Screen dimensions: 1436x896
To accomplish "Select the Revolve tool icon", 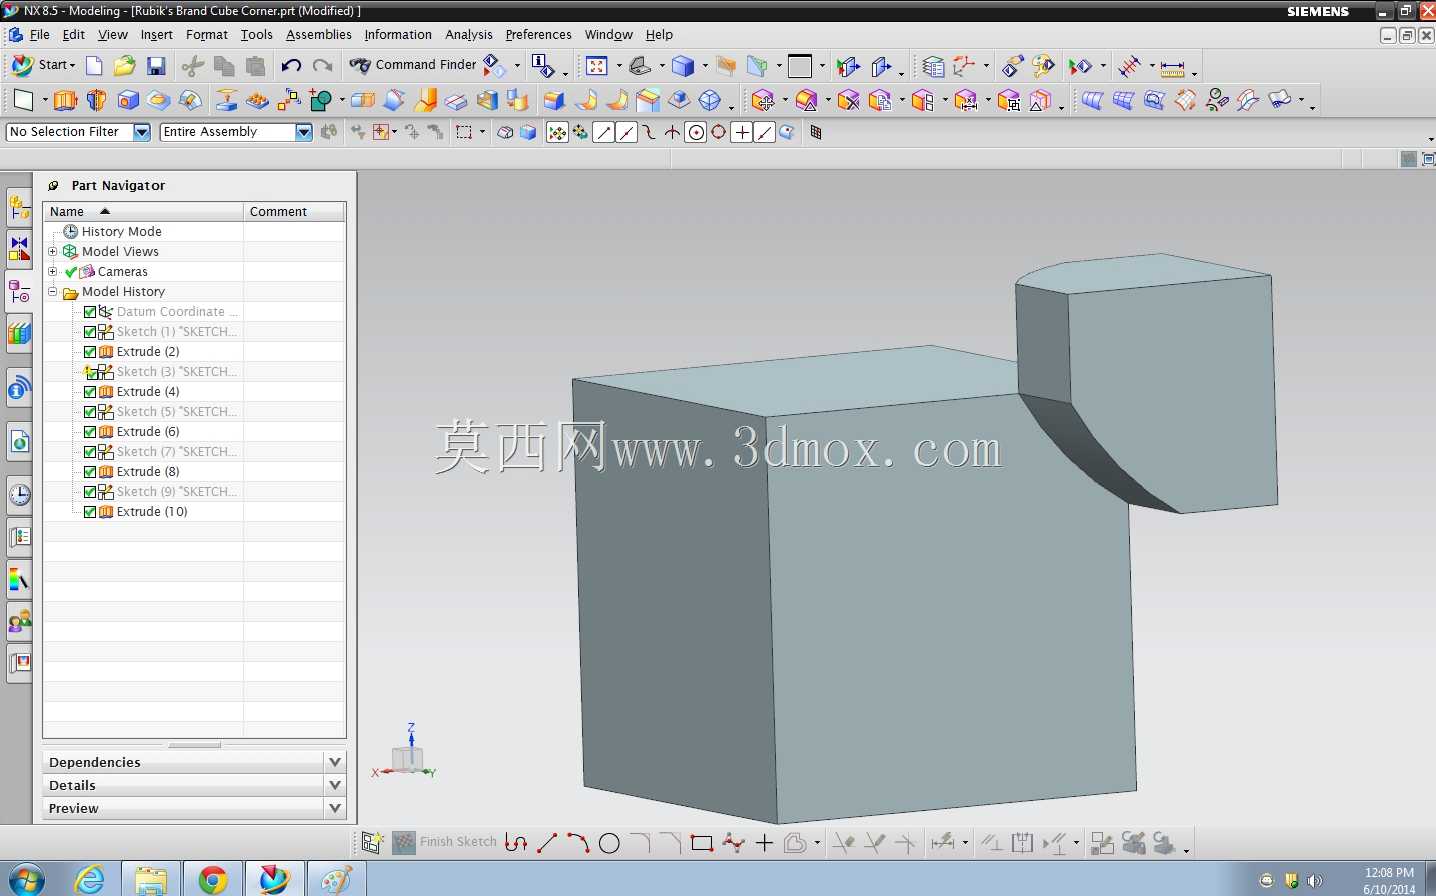I will click(96, 100).
